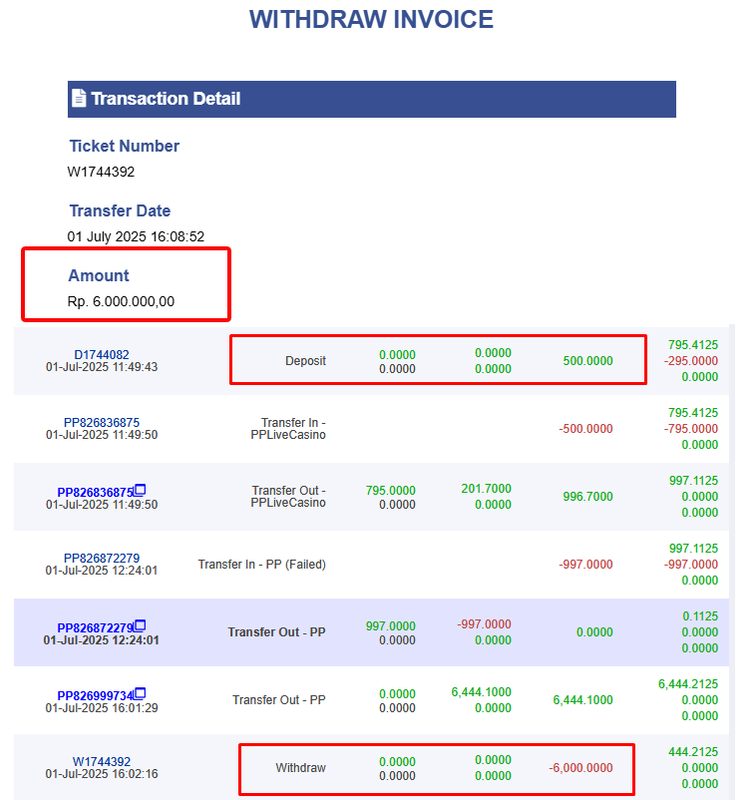This screenshot has height=800, width=748.
Task: Click copy icon beside PP826836875 Transfer Out row
Action: (140, 490)
